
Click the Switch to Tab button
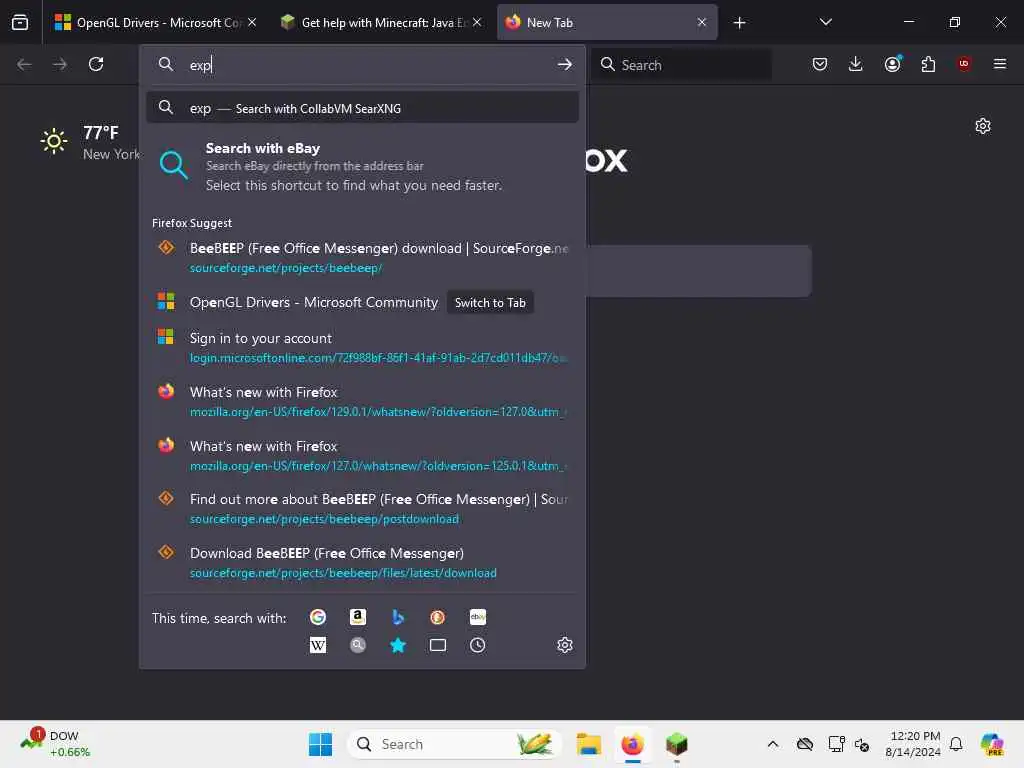[490, 302]
